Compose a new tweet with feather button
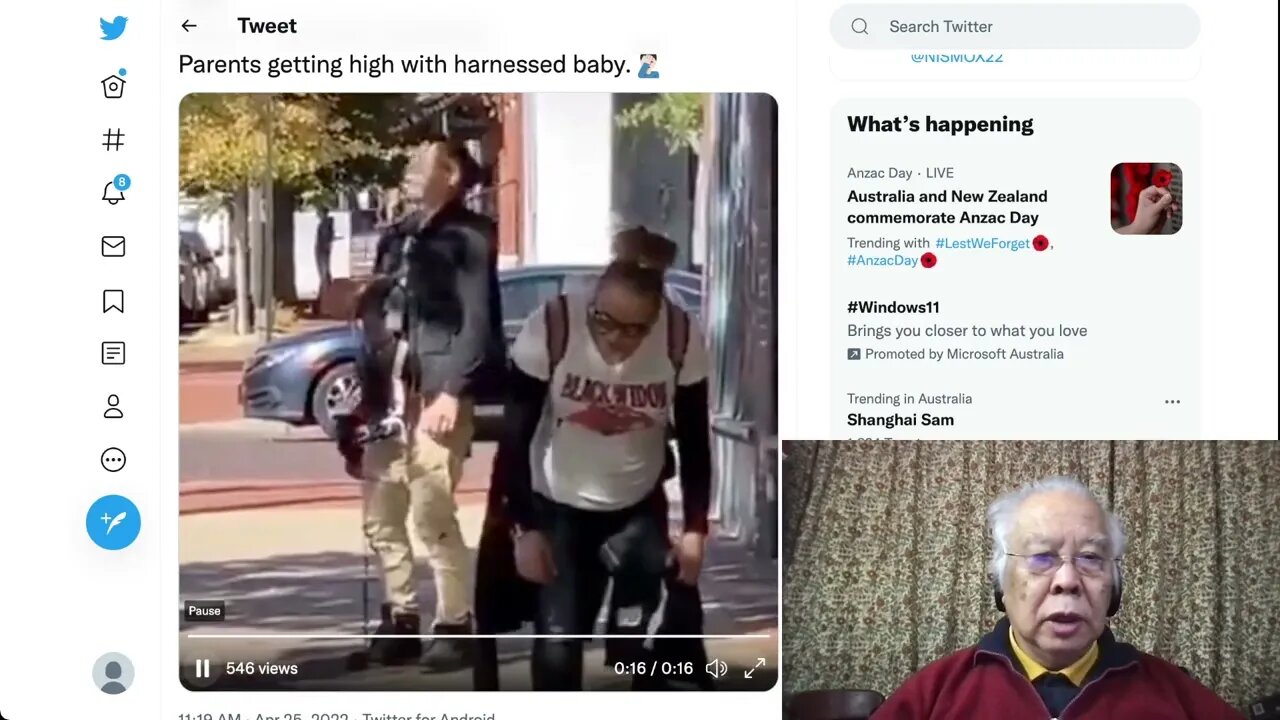This screenshot has height=720, width=1280. [x=113, y=522]
